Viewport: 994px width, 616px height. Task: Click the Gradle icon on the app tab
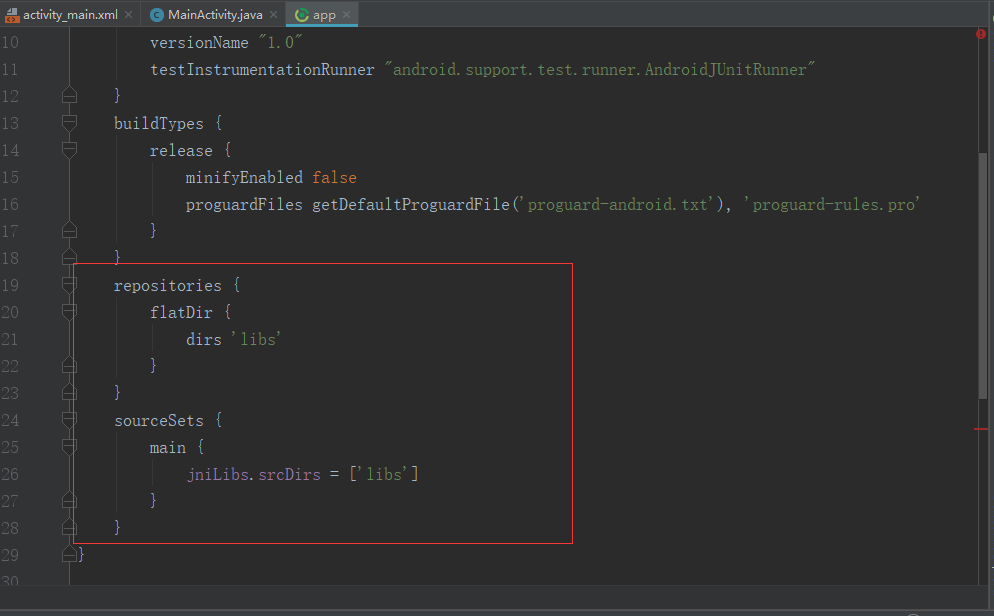[x=300, y=15]
